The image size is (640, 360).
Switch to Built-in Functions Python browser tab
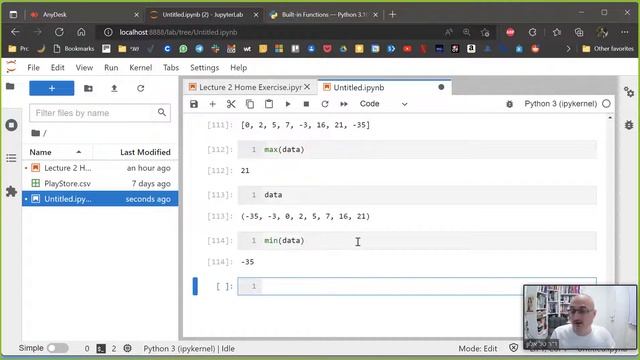tap(324, 15)
